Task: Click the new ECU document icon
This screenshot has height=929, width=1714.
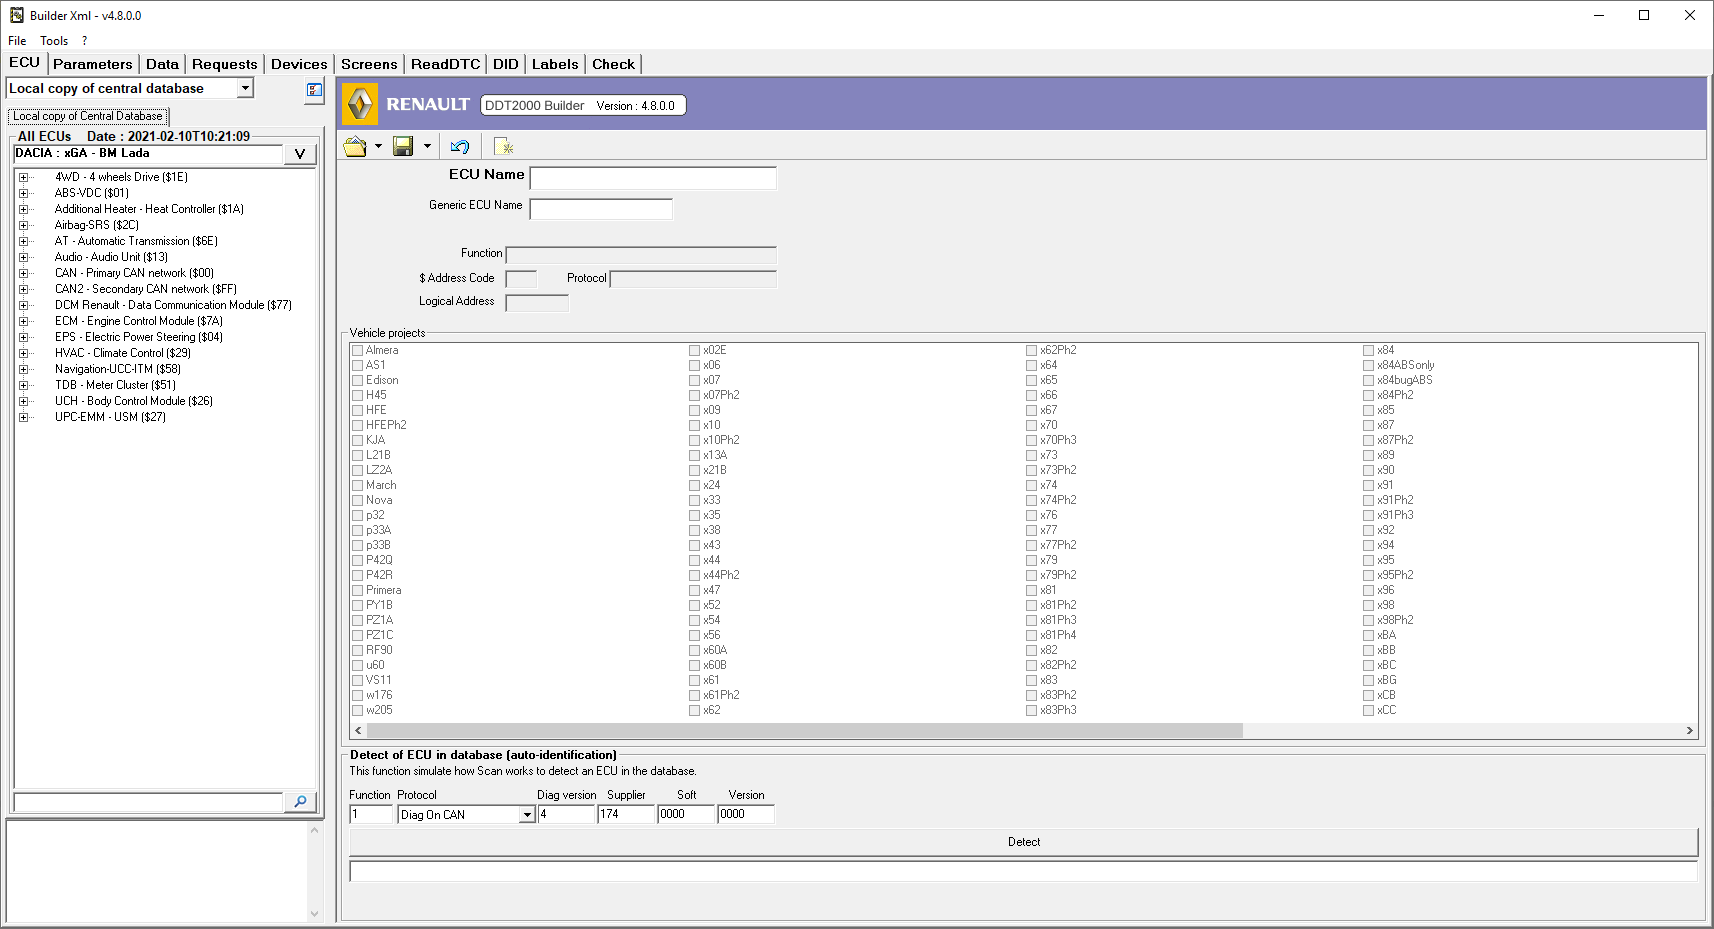Action: [x=504, y=147]
